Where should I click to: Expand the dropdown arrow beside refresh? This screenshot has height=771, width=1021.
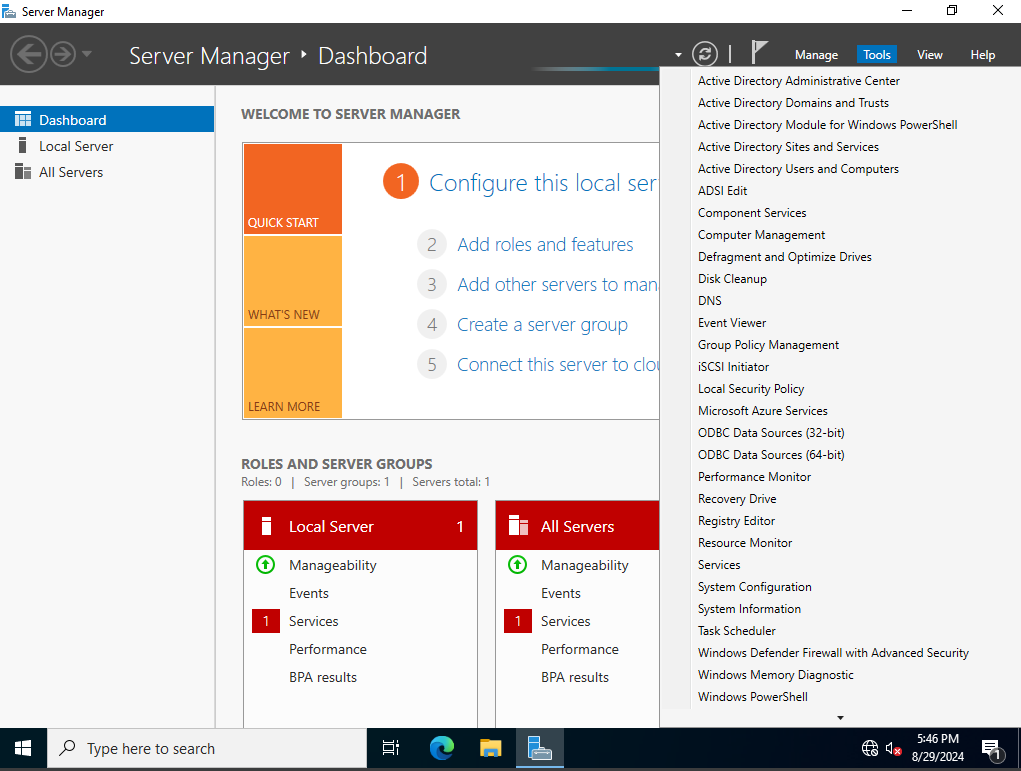pos(678,55)
